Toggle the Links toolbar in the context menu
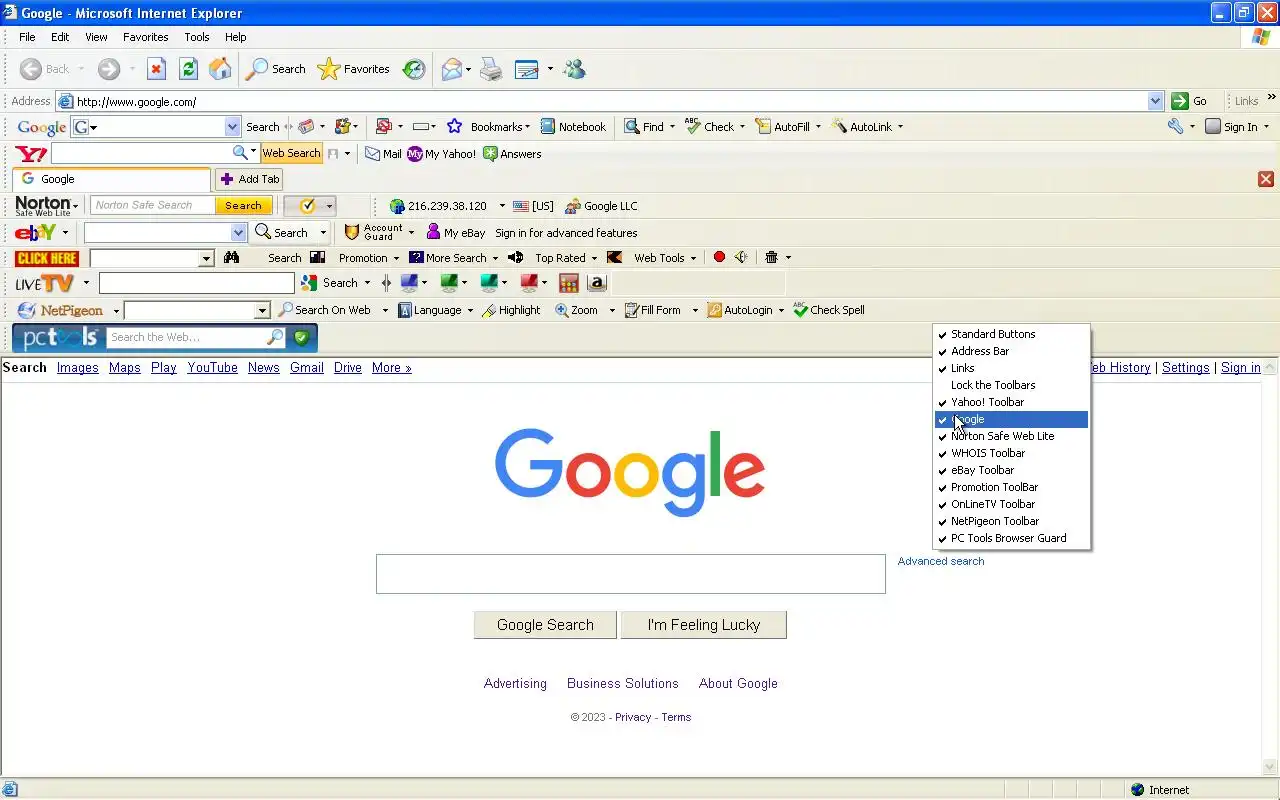 tap(1012, 368)
